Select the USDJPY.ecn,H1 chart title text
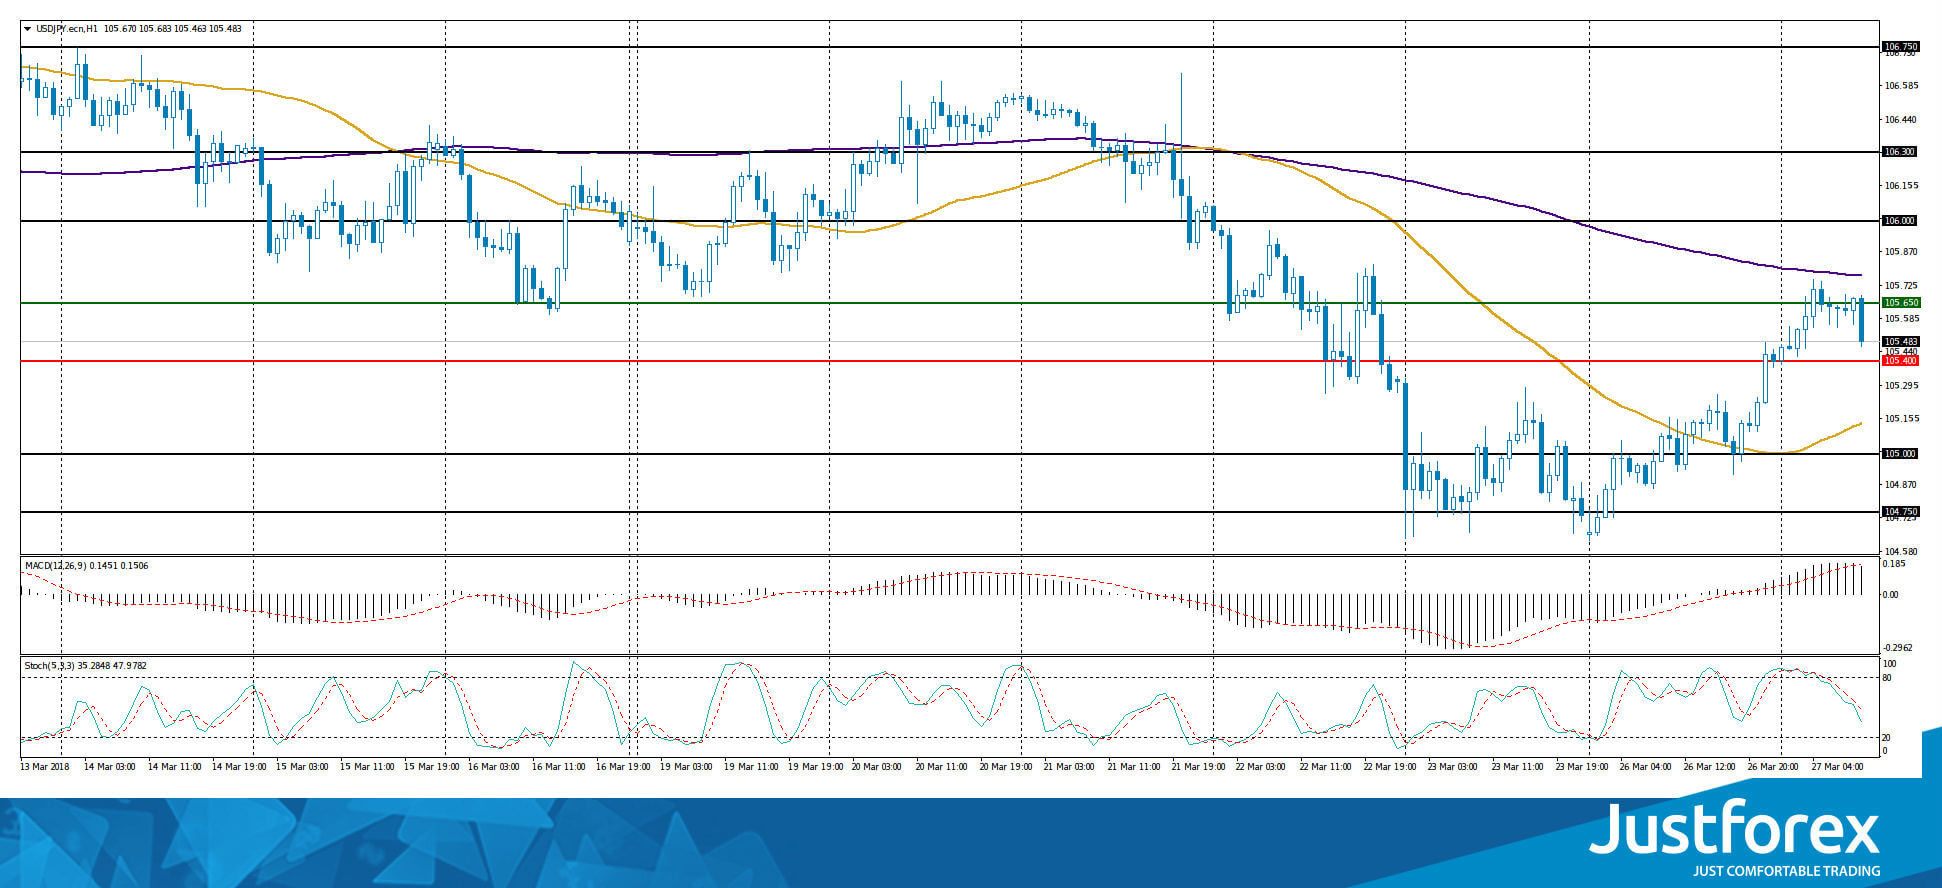The height and width of the screenshot is (888, 1942). click(x=67, y=29)
